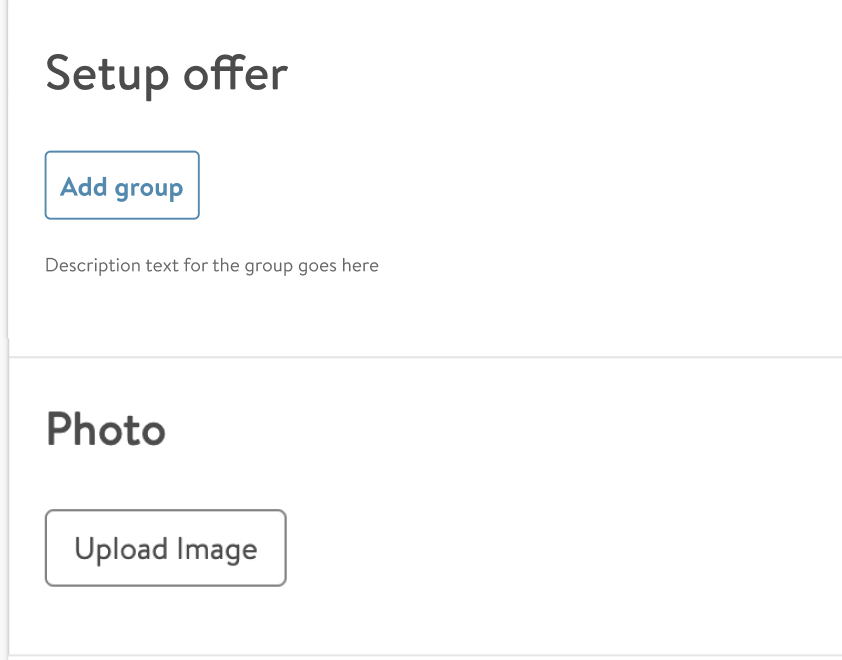842x660 pixels.
Task: Select the Photo section heading
Action: [105, 430]
